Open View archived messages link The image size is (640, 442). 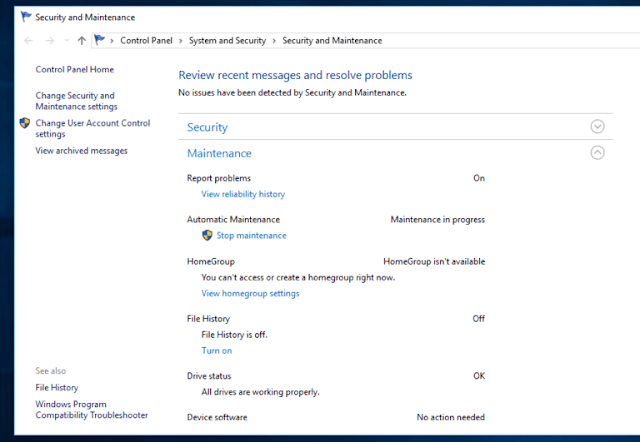point(81,151)
